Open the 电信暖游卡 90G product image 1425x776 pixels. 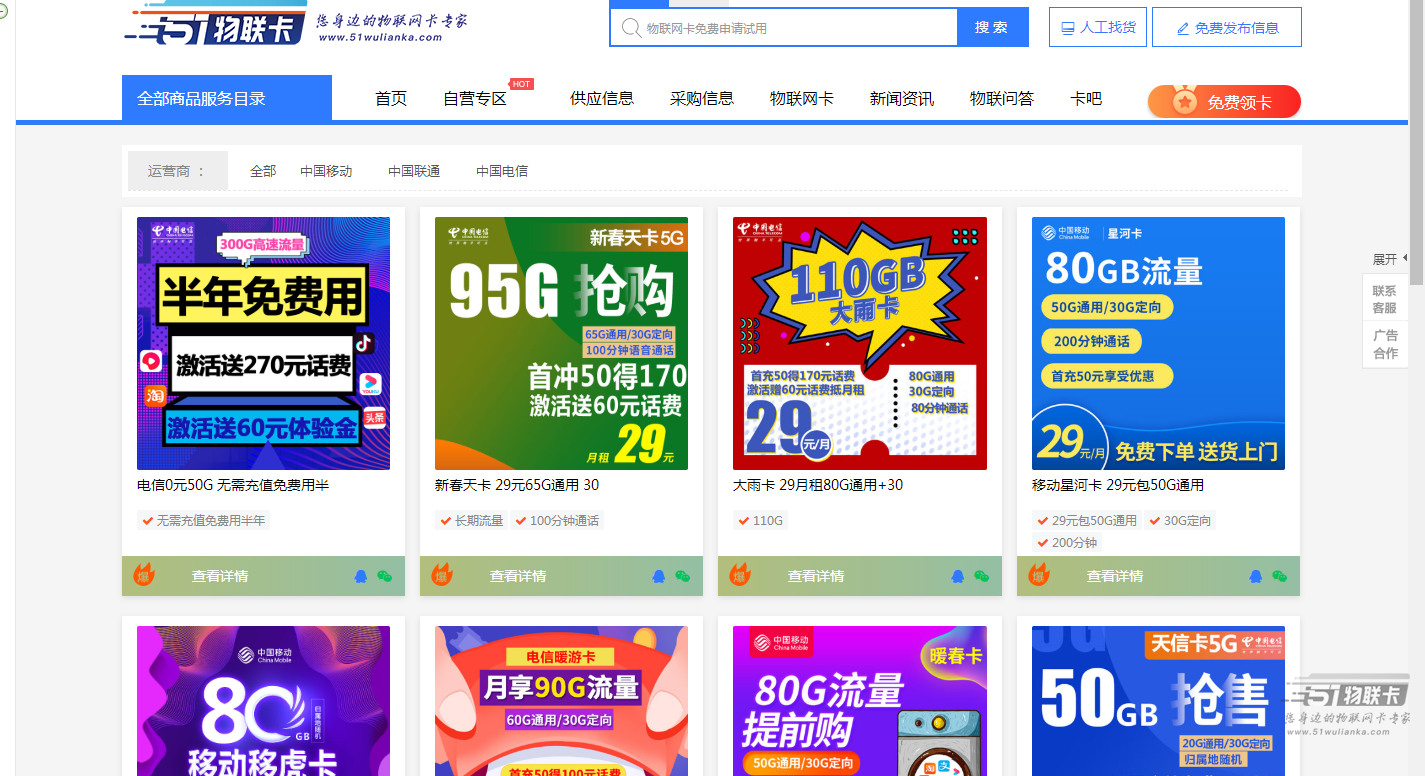tap(561, 701)
